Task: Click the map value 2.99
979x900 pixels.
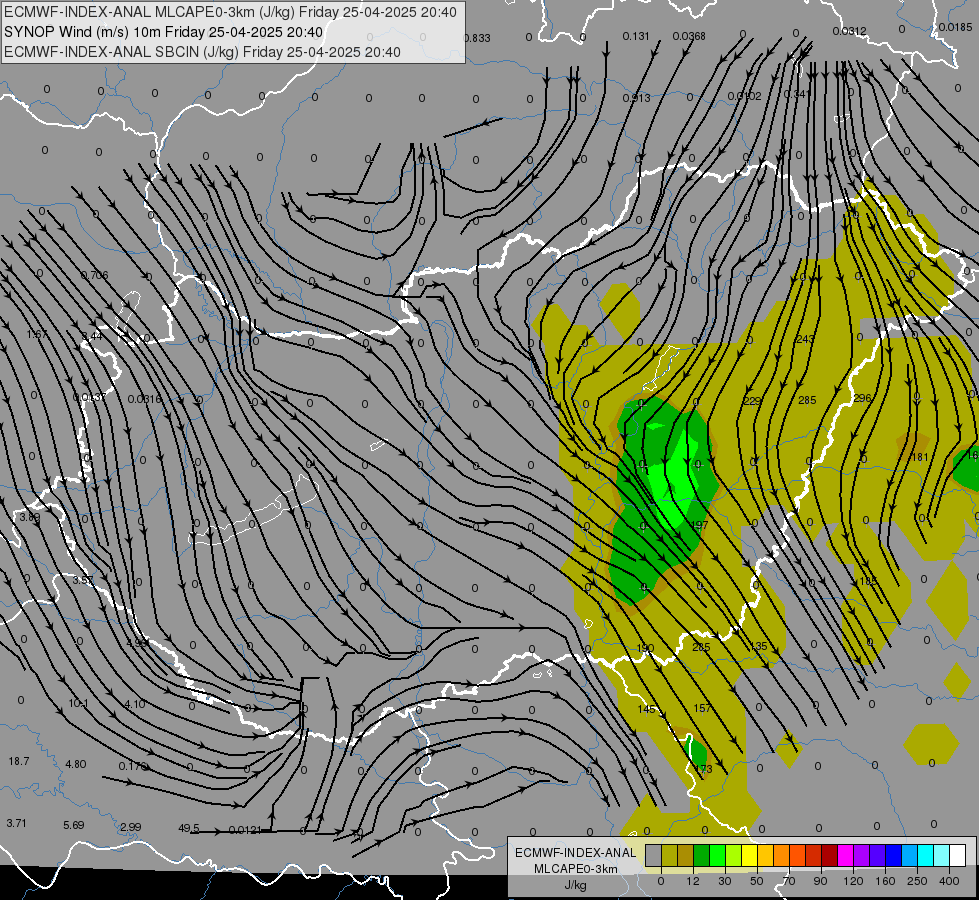Action: coord(130,827)
